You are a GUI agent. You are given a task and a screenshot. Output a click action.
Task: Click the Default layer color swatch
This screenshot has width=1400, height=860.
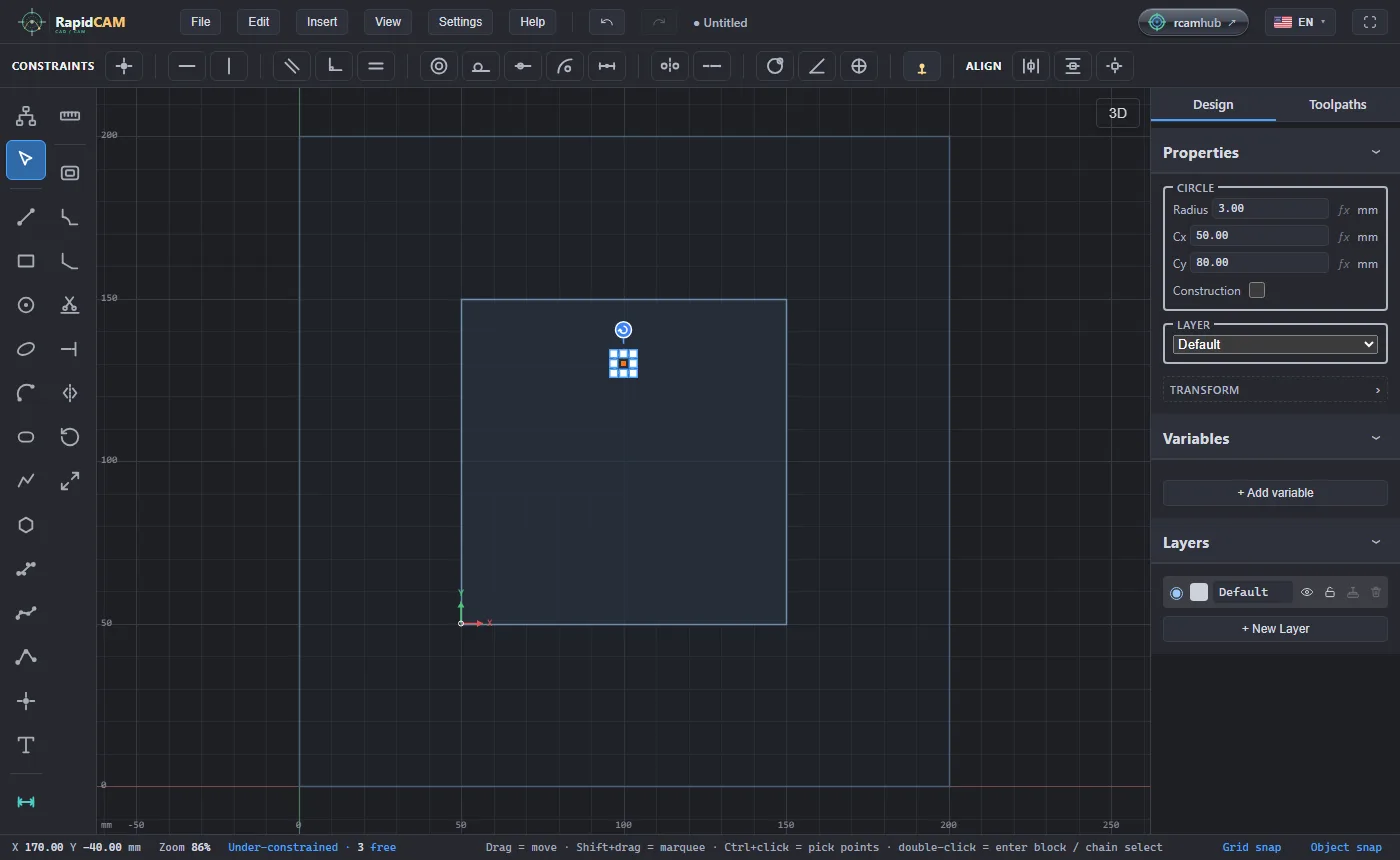coord(1199,592)
